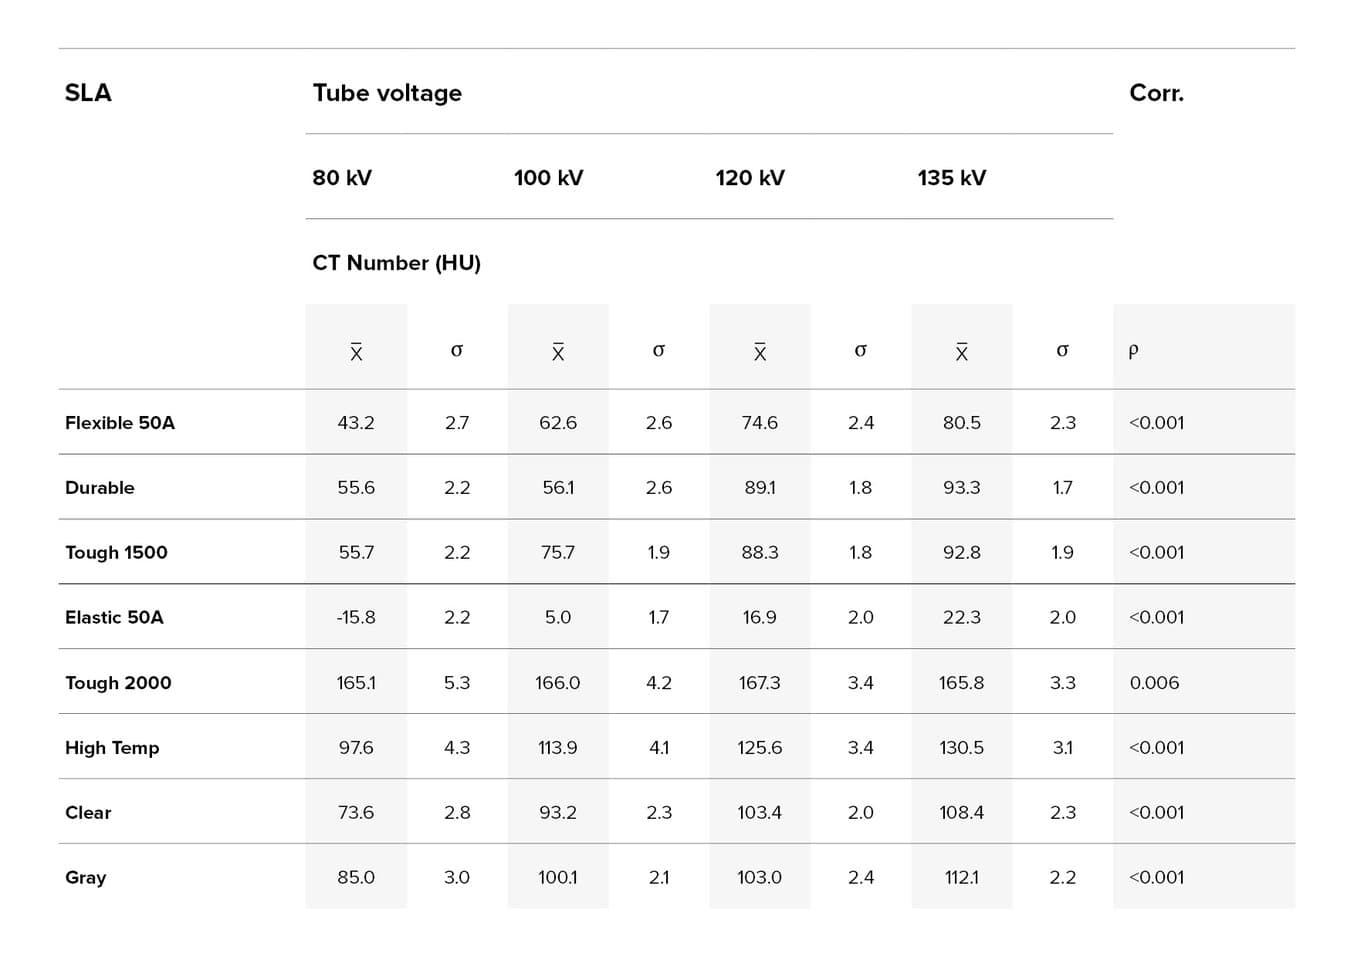Select the Clear row label
Viewport: 1354px width, 957px height.
point(88,813)
